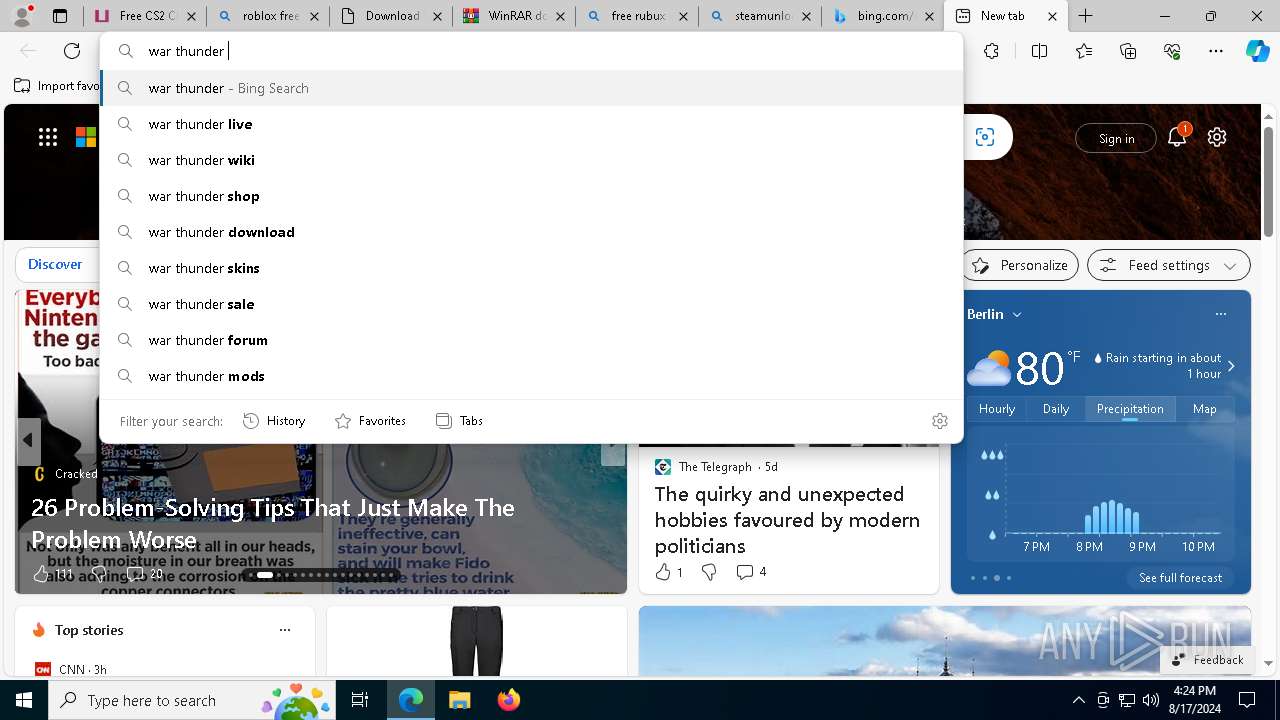The image size is (1280, 720).
Task: Open Telegraph quirky hobbies article headline
Action: (x=787, y=520)
